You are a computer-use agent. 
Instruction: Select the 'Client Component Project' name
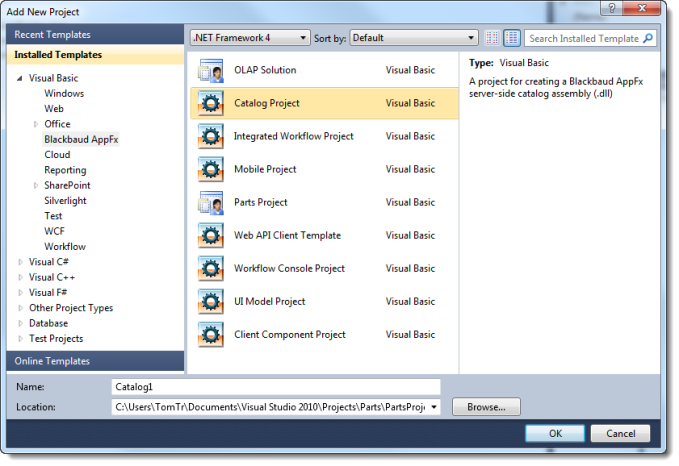290,334
